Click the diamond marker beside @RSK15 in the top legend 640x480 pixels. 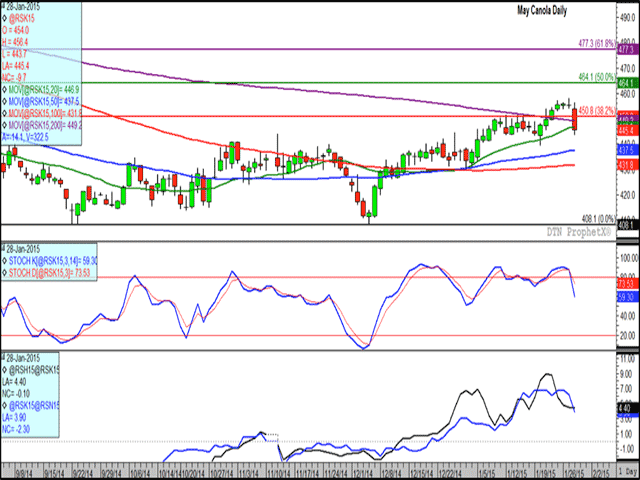pos(4,19)
